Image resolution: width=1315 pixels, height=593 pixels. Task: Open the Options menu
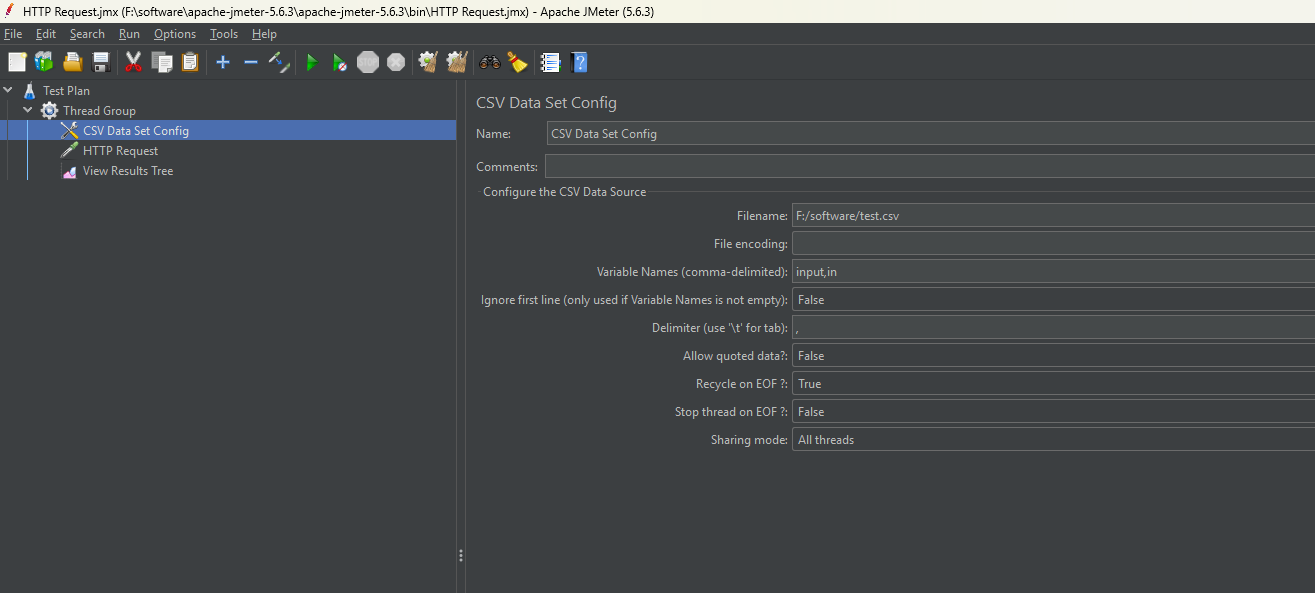[x=175, y=34]
